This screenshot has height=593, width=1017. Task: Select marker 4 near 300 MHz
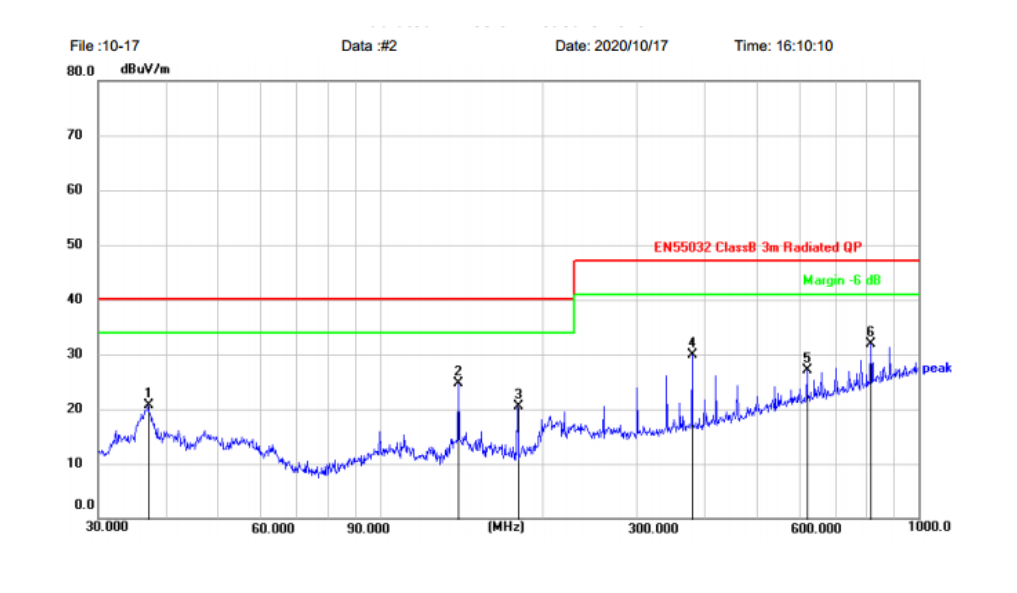[692, 352]
